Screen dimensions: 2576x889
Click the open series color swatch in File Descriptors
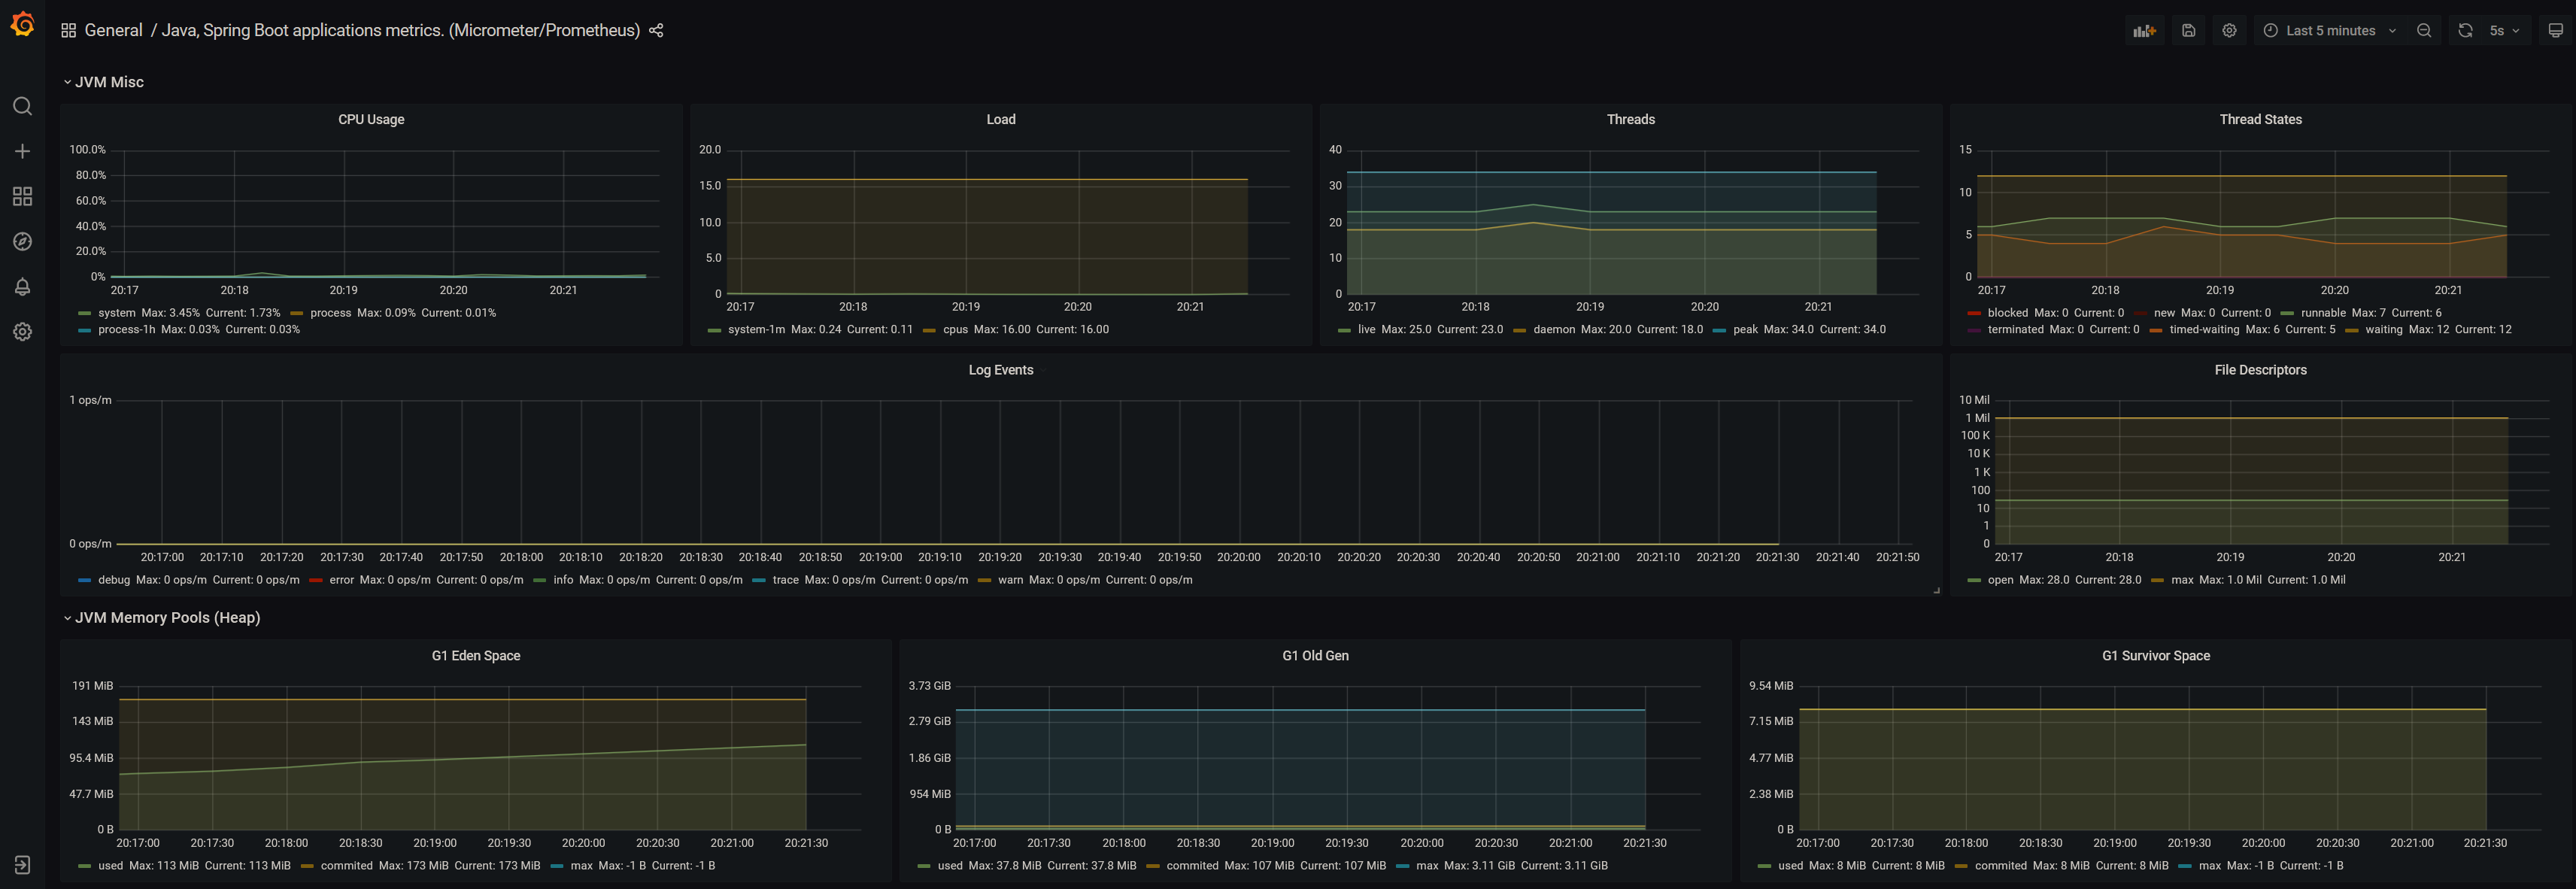tap(1974, 581)
